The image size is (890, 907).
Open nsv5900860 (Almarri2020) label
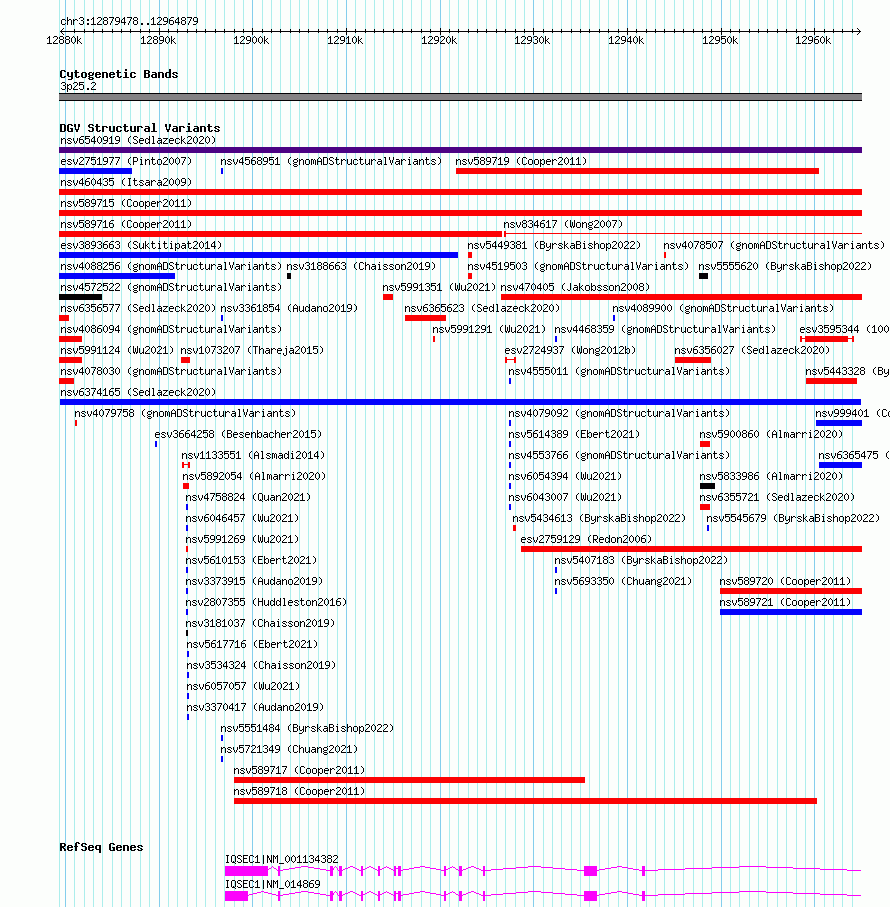(771, 434)
